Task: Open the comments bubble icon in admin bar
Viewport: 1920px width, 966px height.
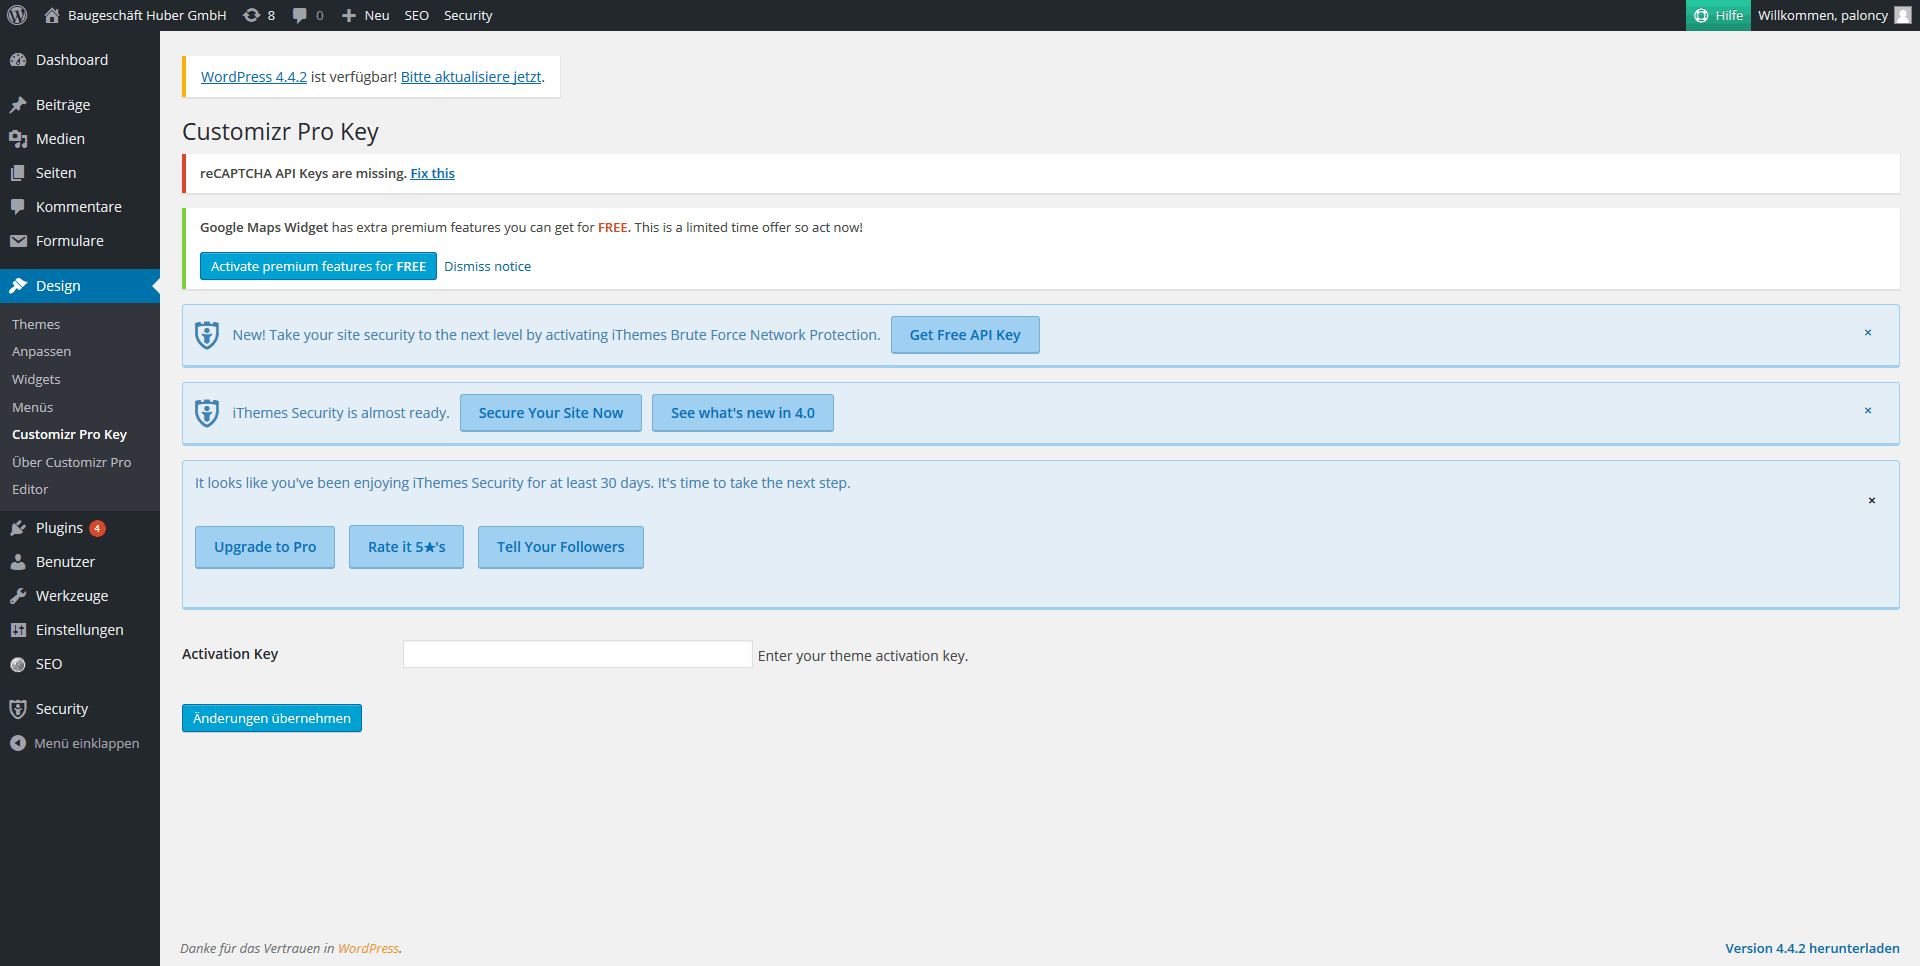Action: tap(307, 15)
